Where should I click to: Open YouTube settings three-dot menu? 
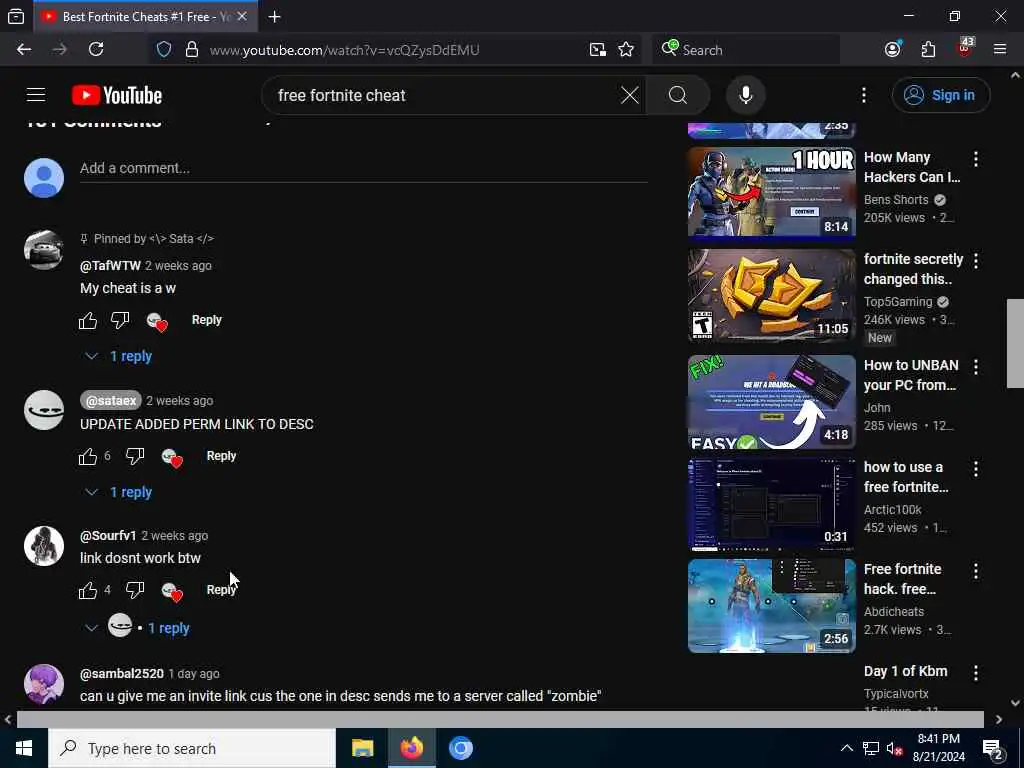(864, 95)
